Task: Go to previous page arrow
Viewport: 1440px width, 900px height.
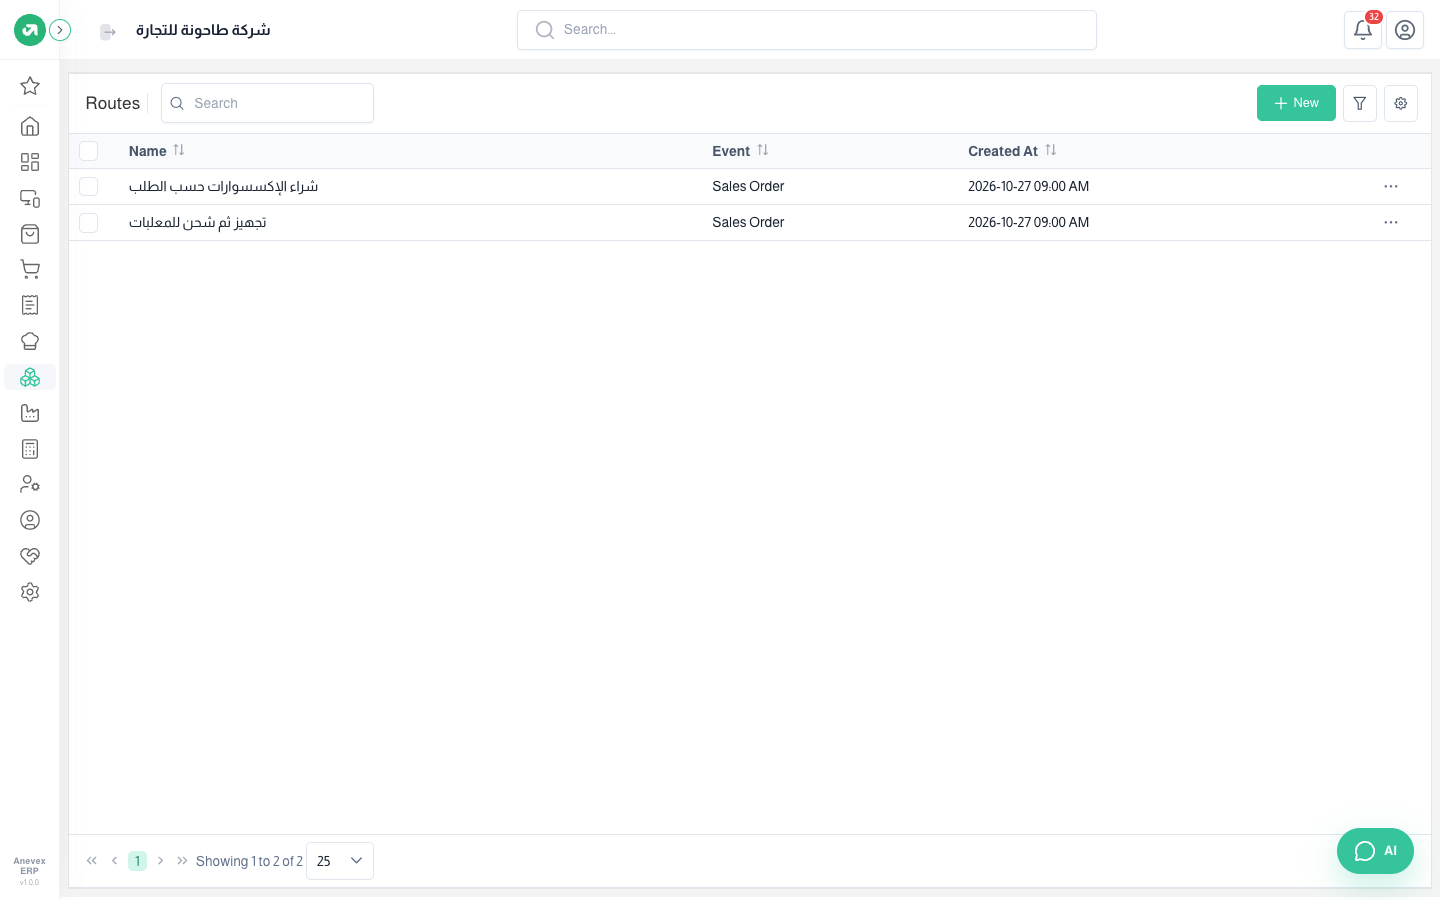Action: click(115, 861)
